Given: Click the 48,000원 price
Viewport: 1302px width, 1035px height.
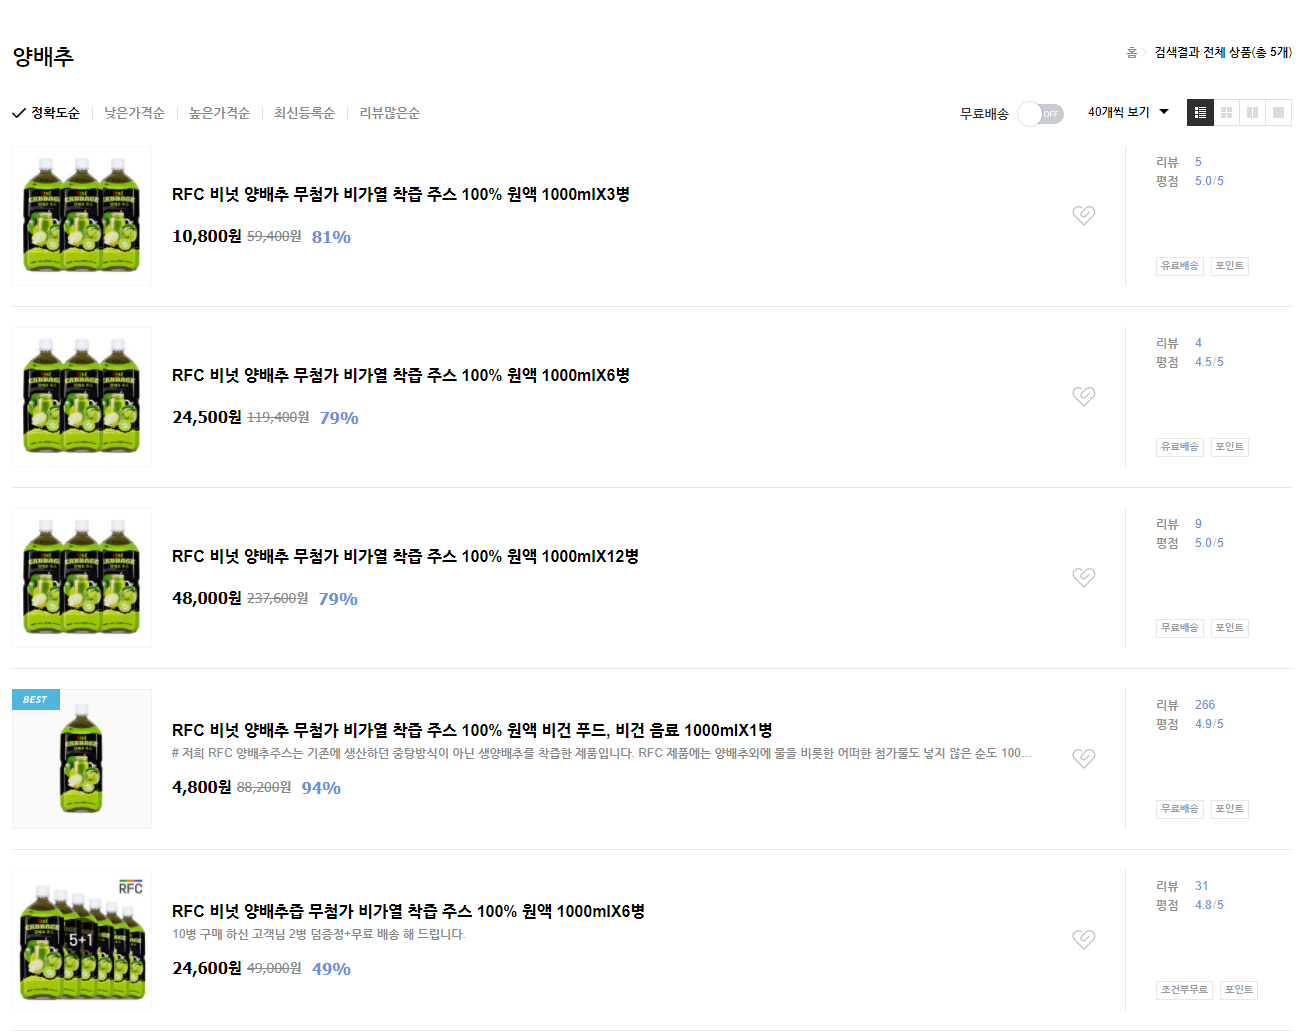Looking at the screenshot, I should coord(207,598).
